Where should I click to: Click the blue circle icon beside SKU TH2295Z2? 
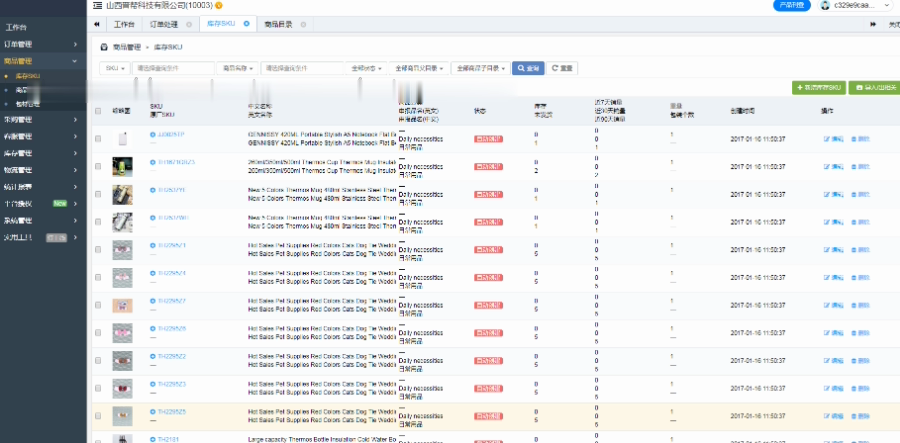pos(153,356)
